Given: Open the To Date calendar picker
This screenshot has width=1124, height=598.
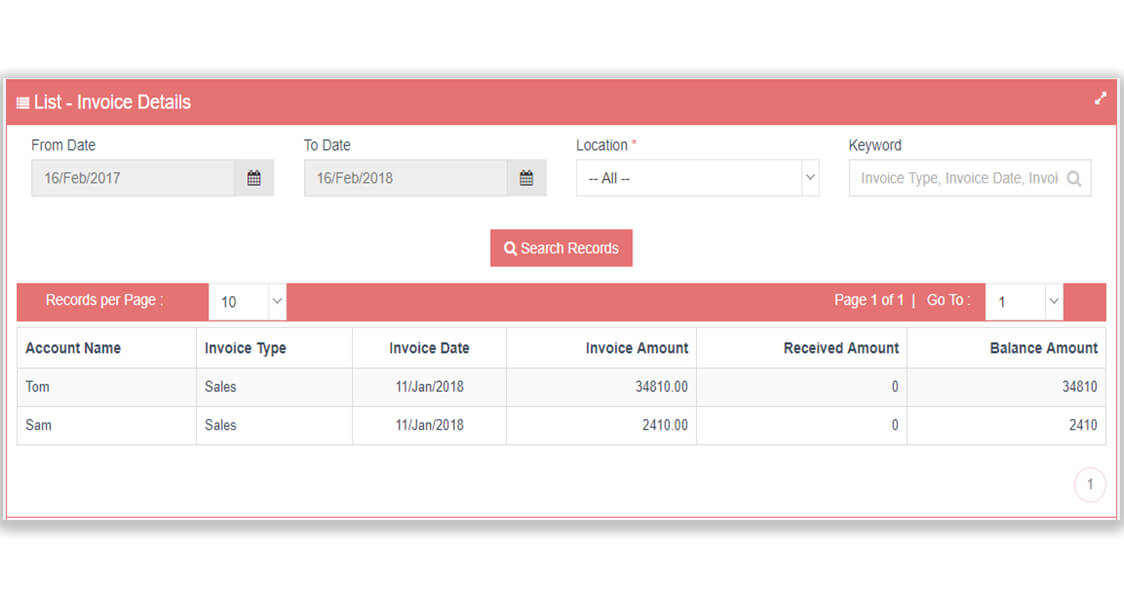Looking at the screenshot, I should pos(527,177).
